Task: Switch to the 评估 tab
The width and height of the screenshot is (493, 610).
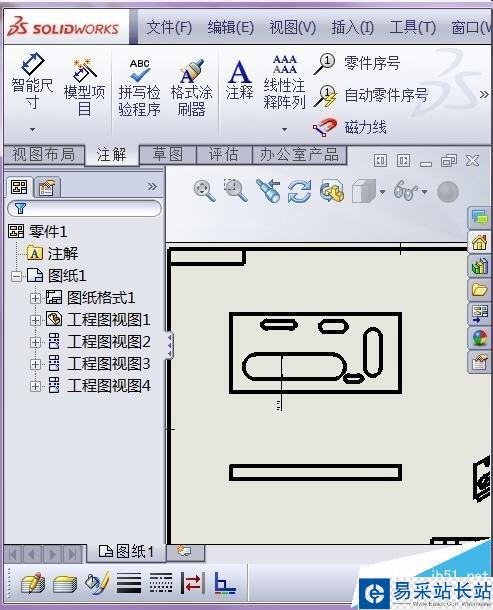Action: (224, 154)
